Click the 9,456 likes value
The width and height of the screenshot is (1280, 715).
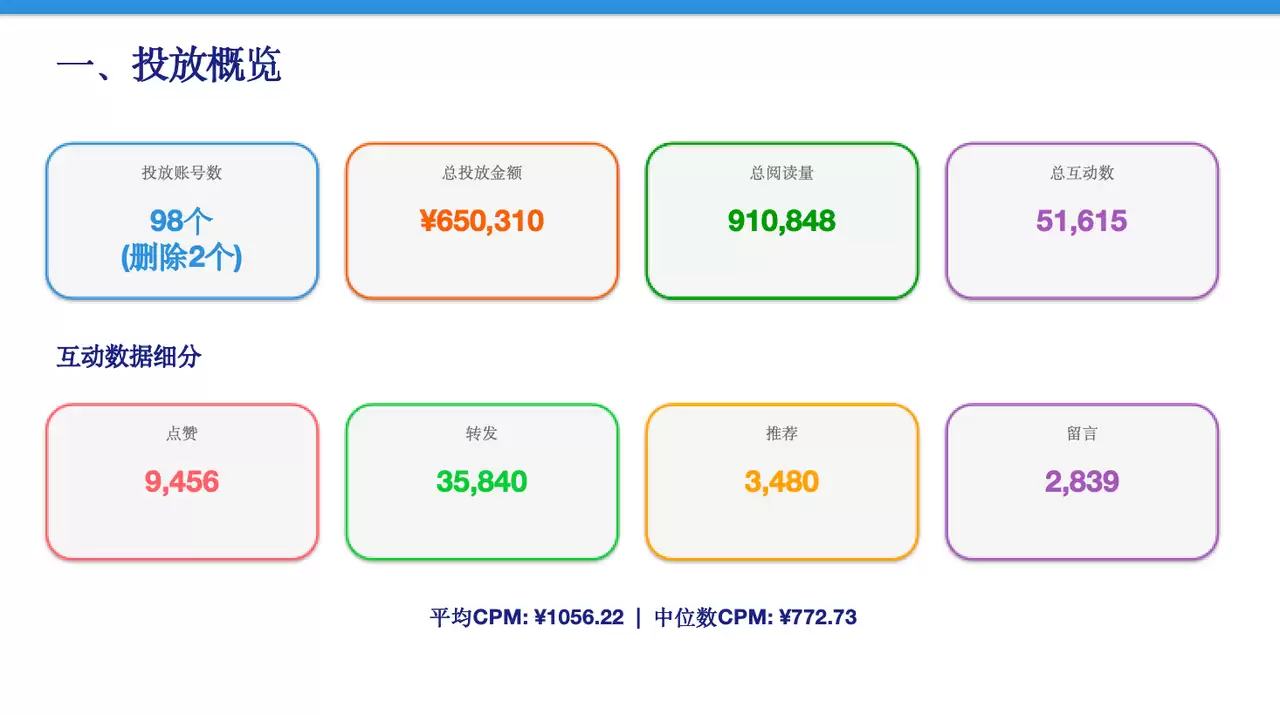(x=182, y=482)
